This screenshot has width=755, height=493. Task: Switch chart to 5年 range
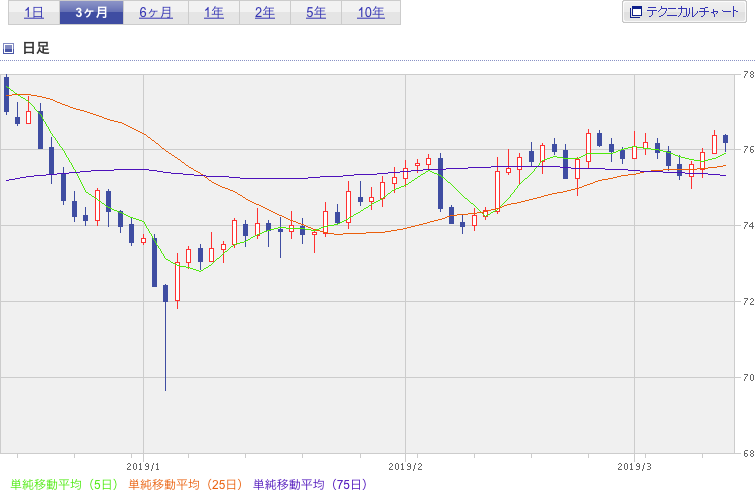316,13
